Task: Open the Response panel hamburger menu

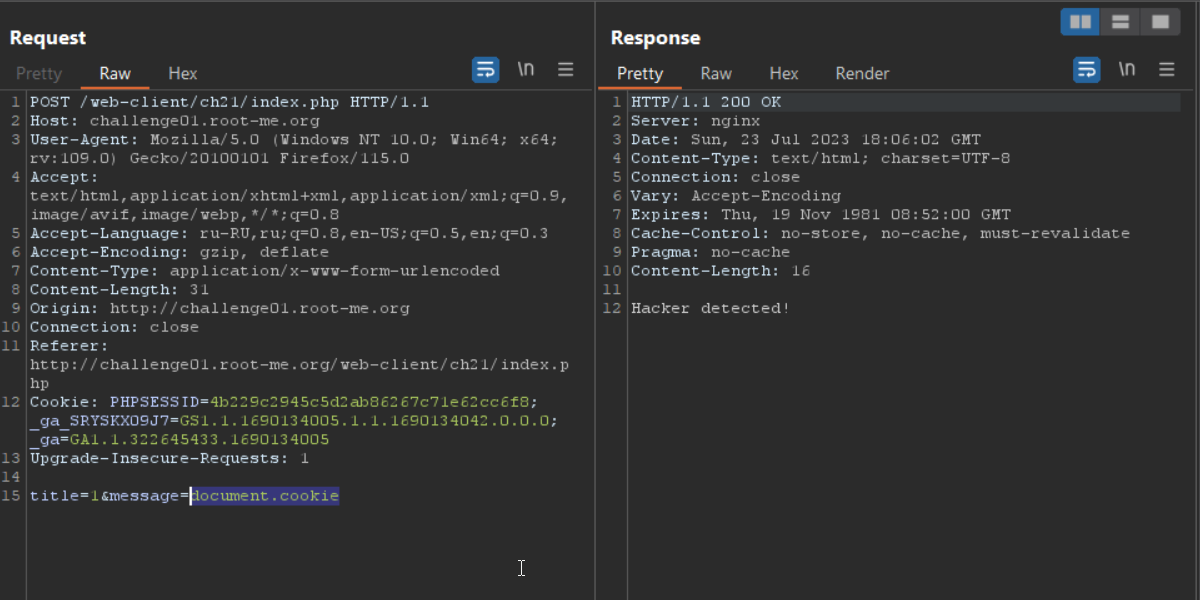Action: click(x=1167, y=70)
